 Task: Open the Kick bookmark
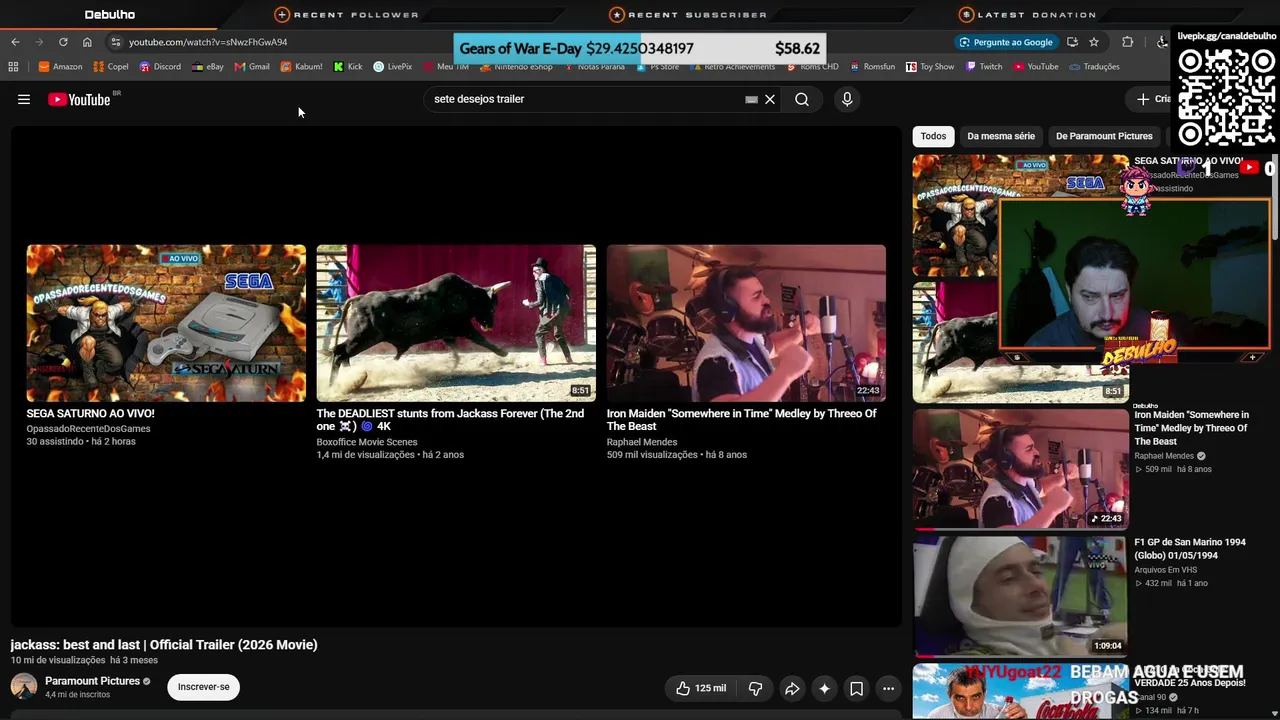pos(348,67)
